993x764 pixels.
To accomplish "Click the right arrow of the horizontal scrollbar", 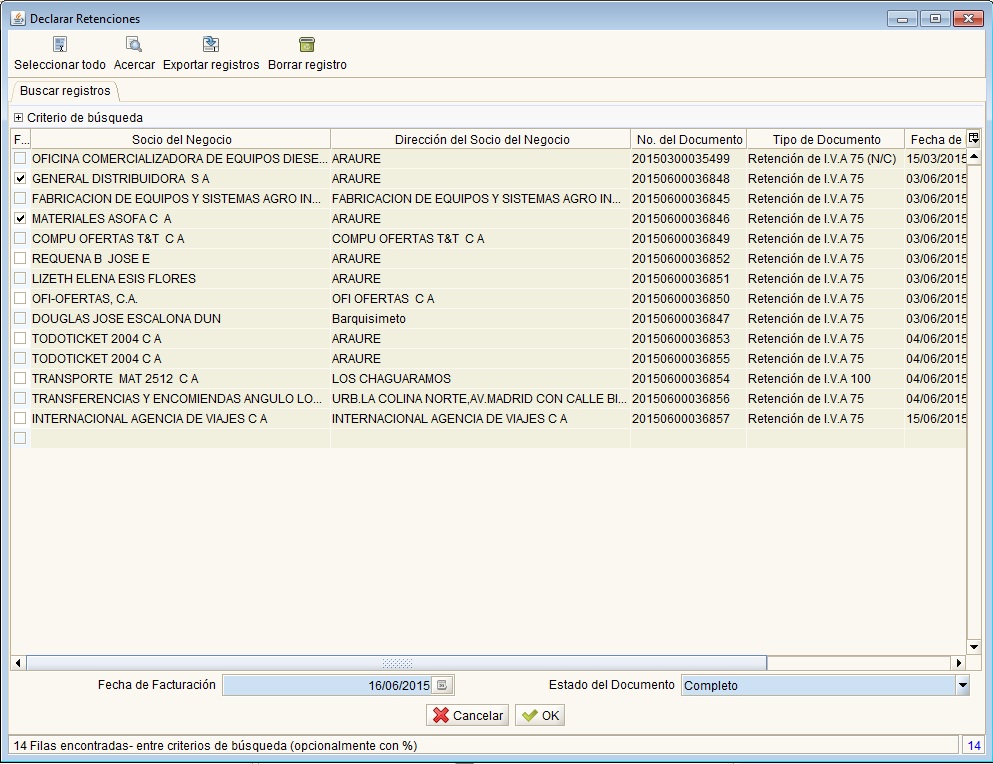I will [x=959, y=663].
